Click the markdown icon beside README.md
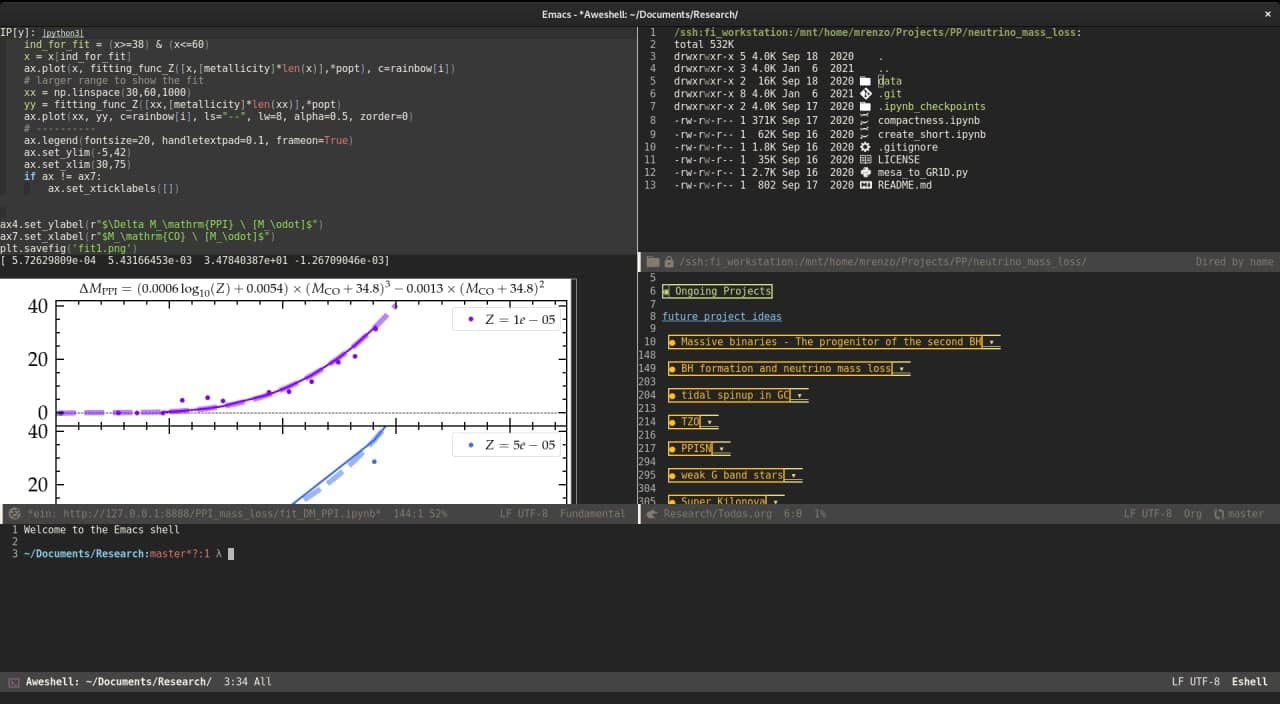The width and height of the screenshot is (1280, 704). [865, 186]
